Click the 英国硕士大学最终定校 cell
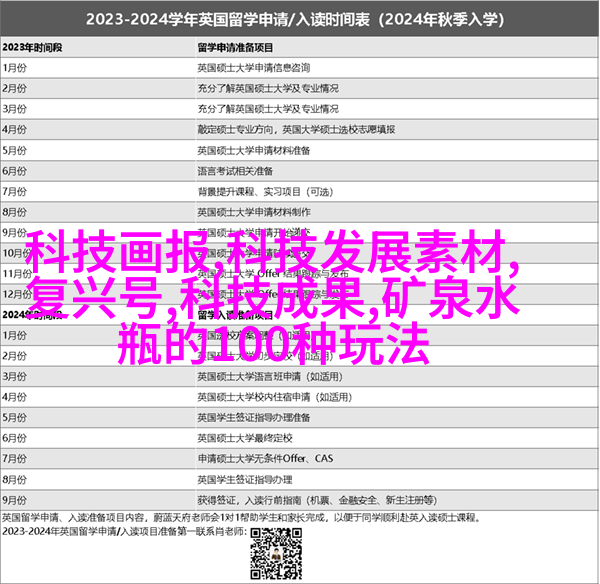The image size is (600, 584). click(x=244, y=418)
